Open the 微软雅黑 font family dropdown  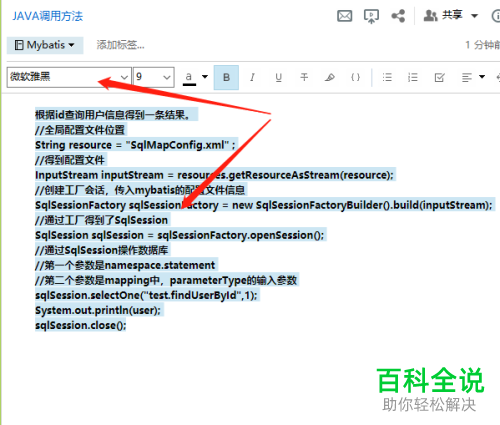point(69,77)
